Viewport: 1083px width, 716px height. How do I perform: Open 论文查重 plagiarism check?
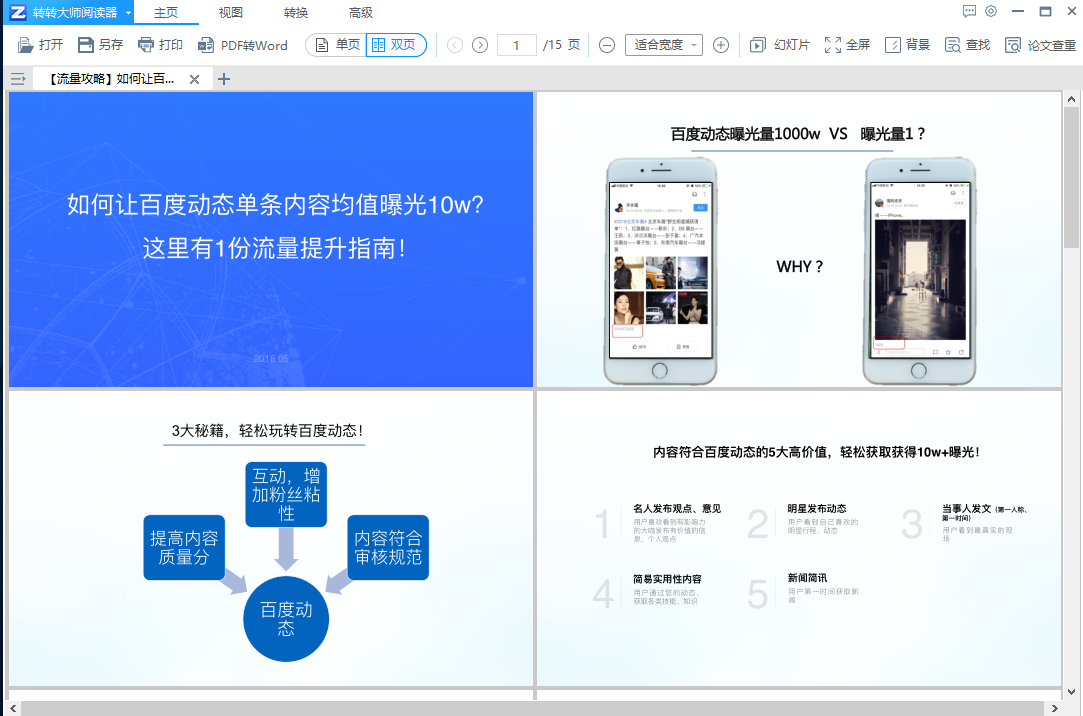[x=1040, y=45]
